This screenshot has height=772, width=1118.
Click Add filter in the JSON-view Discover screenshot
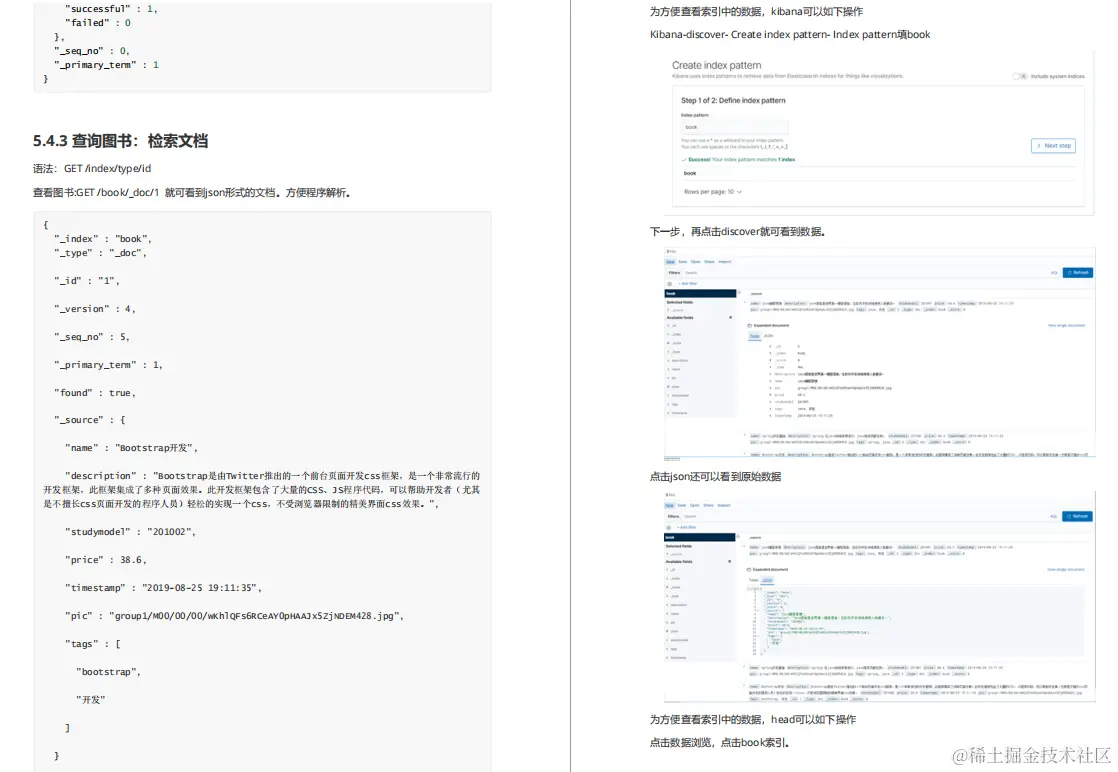[x=687, y=527]
